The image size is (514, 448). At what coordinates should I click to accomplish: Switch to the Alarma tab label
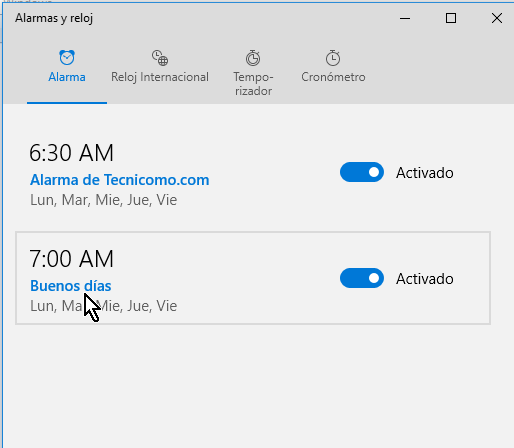(x=67, y=77)
